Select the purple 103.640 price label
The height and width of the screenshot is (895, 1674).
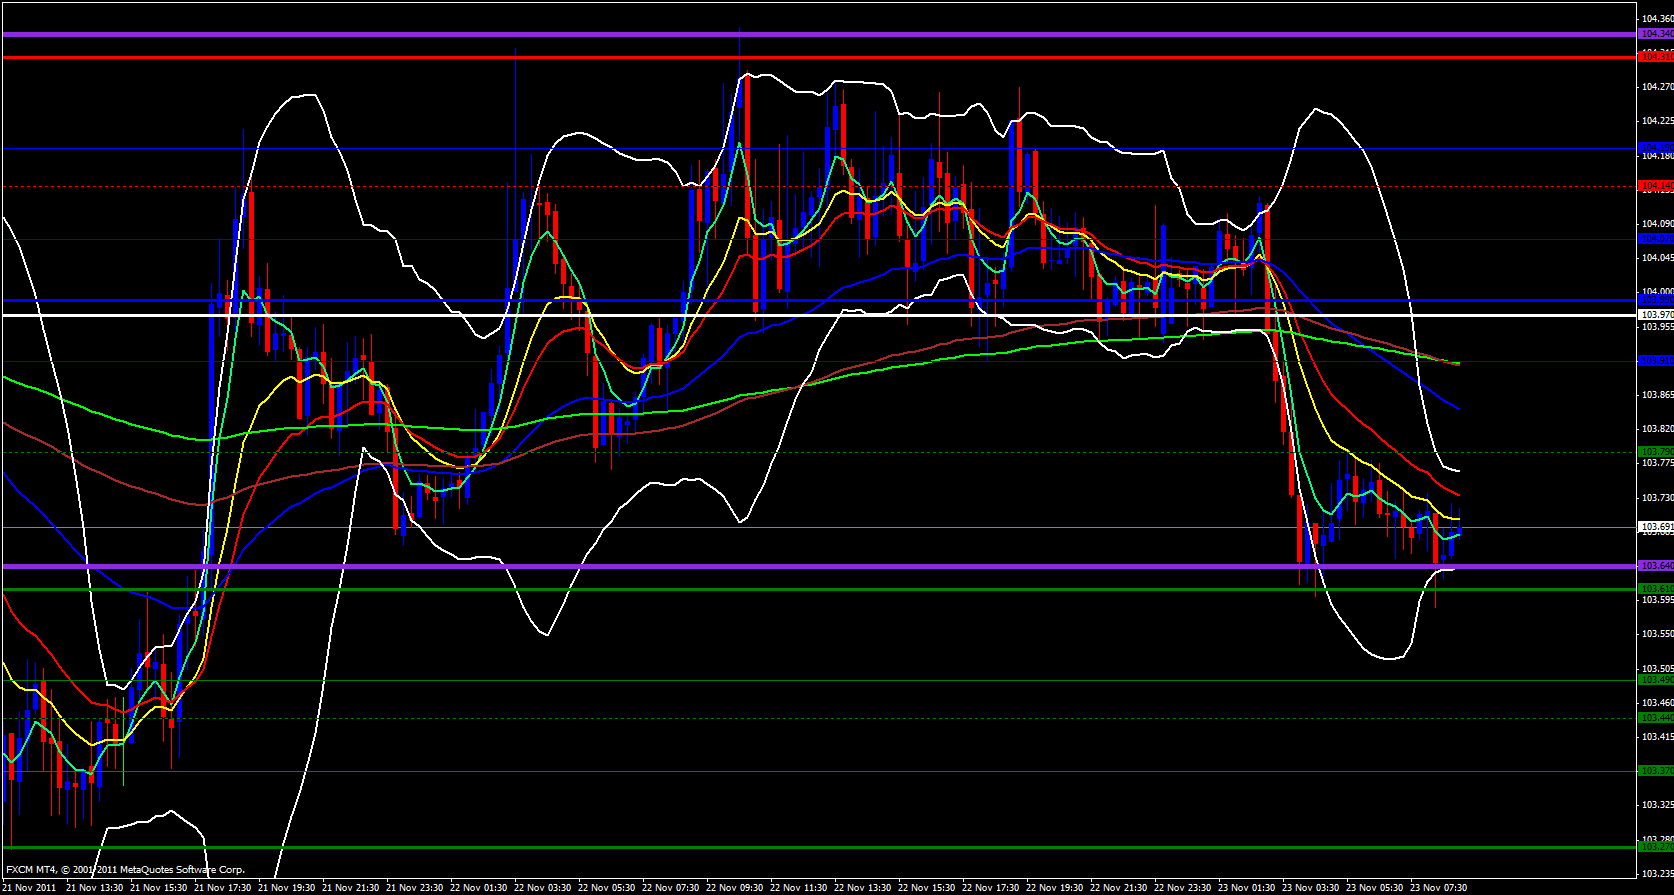[1655, 566]
